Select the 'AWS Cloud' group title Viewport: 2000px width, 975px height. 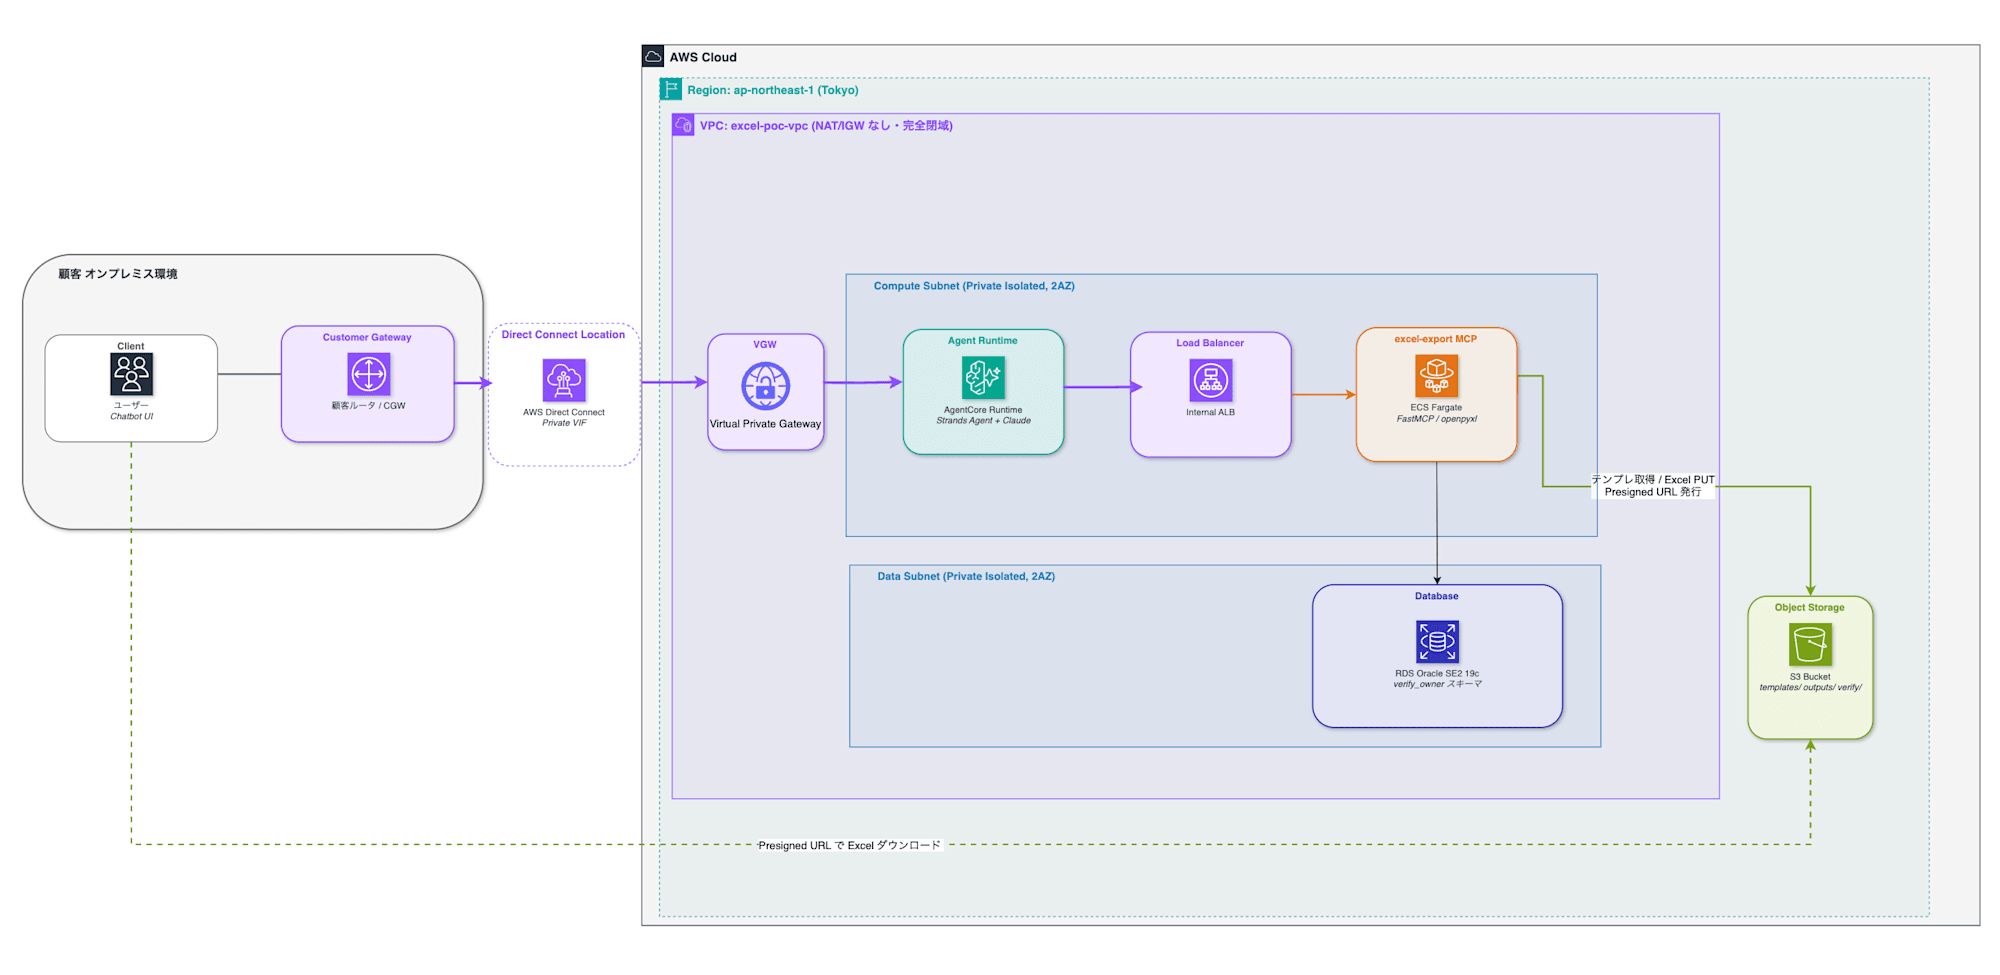[703, 57]
